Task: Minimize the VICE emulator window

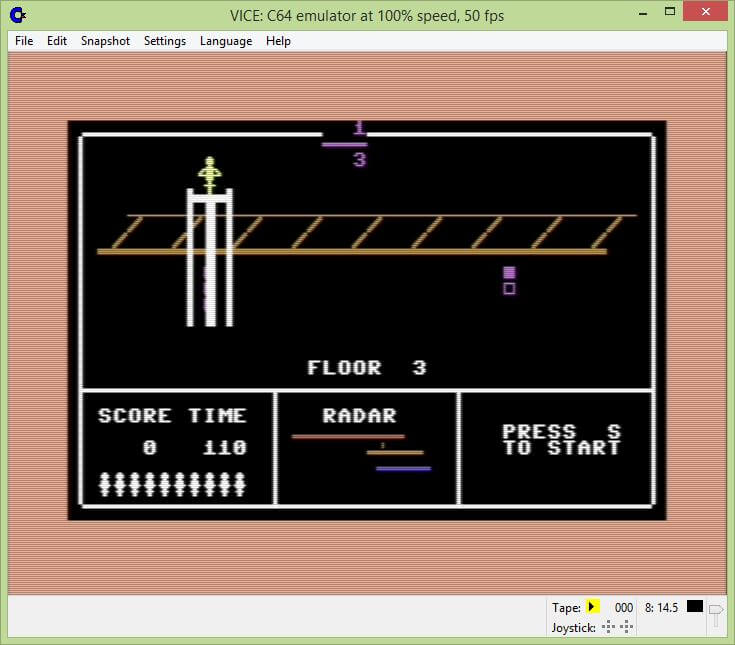Action: (643, 13)
